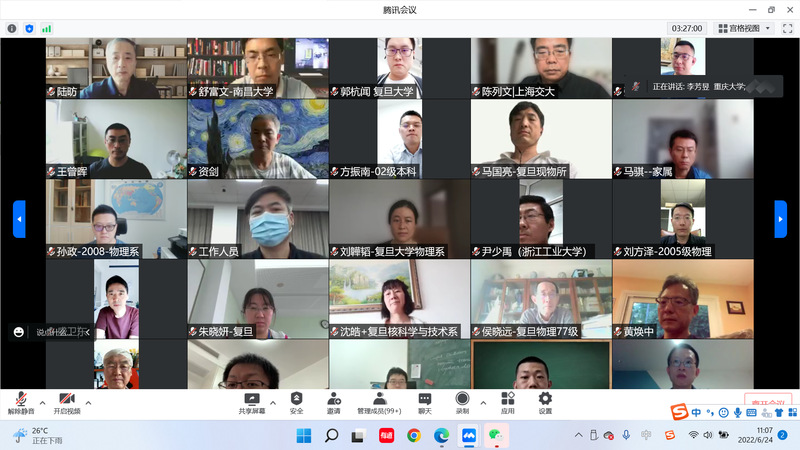800x450 pixels.
Task: Check network signal status icon
Action: coord(46,29)
